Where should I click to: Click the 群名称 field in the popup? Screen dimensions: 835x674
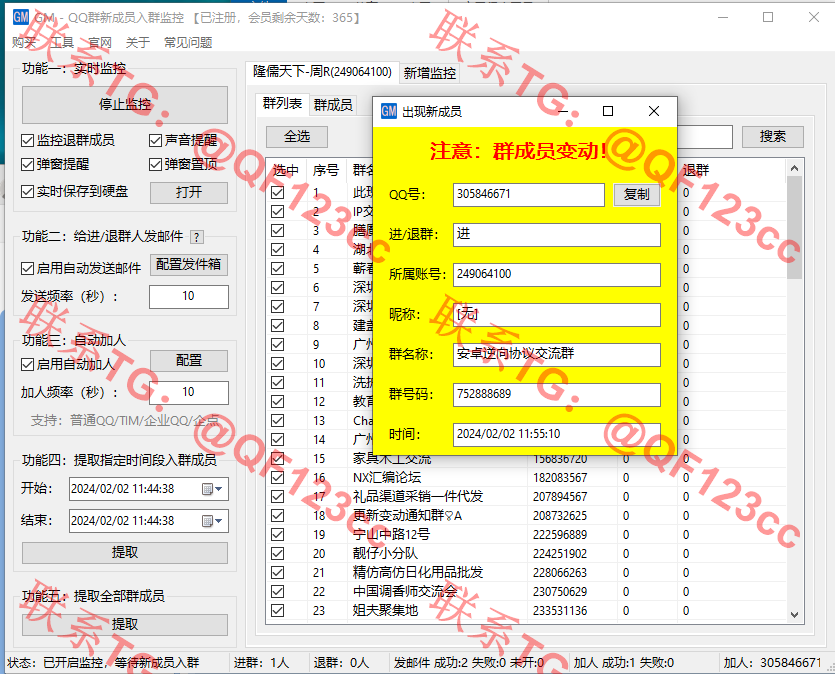(x=556, y=355)
